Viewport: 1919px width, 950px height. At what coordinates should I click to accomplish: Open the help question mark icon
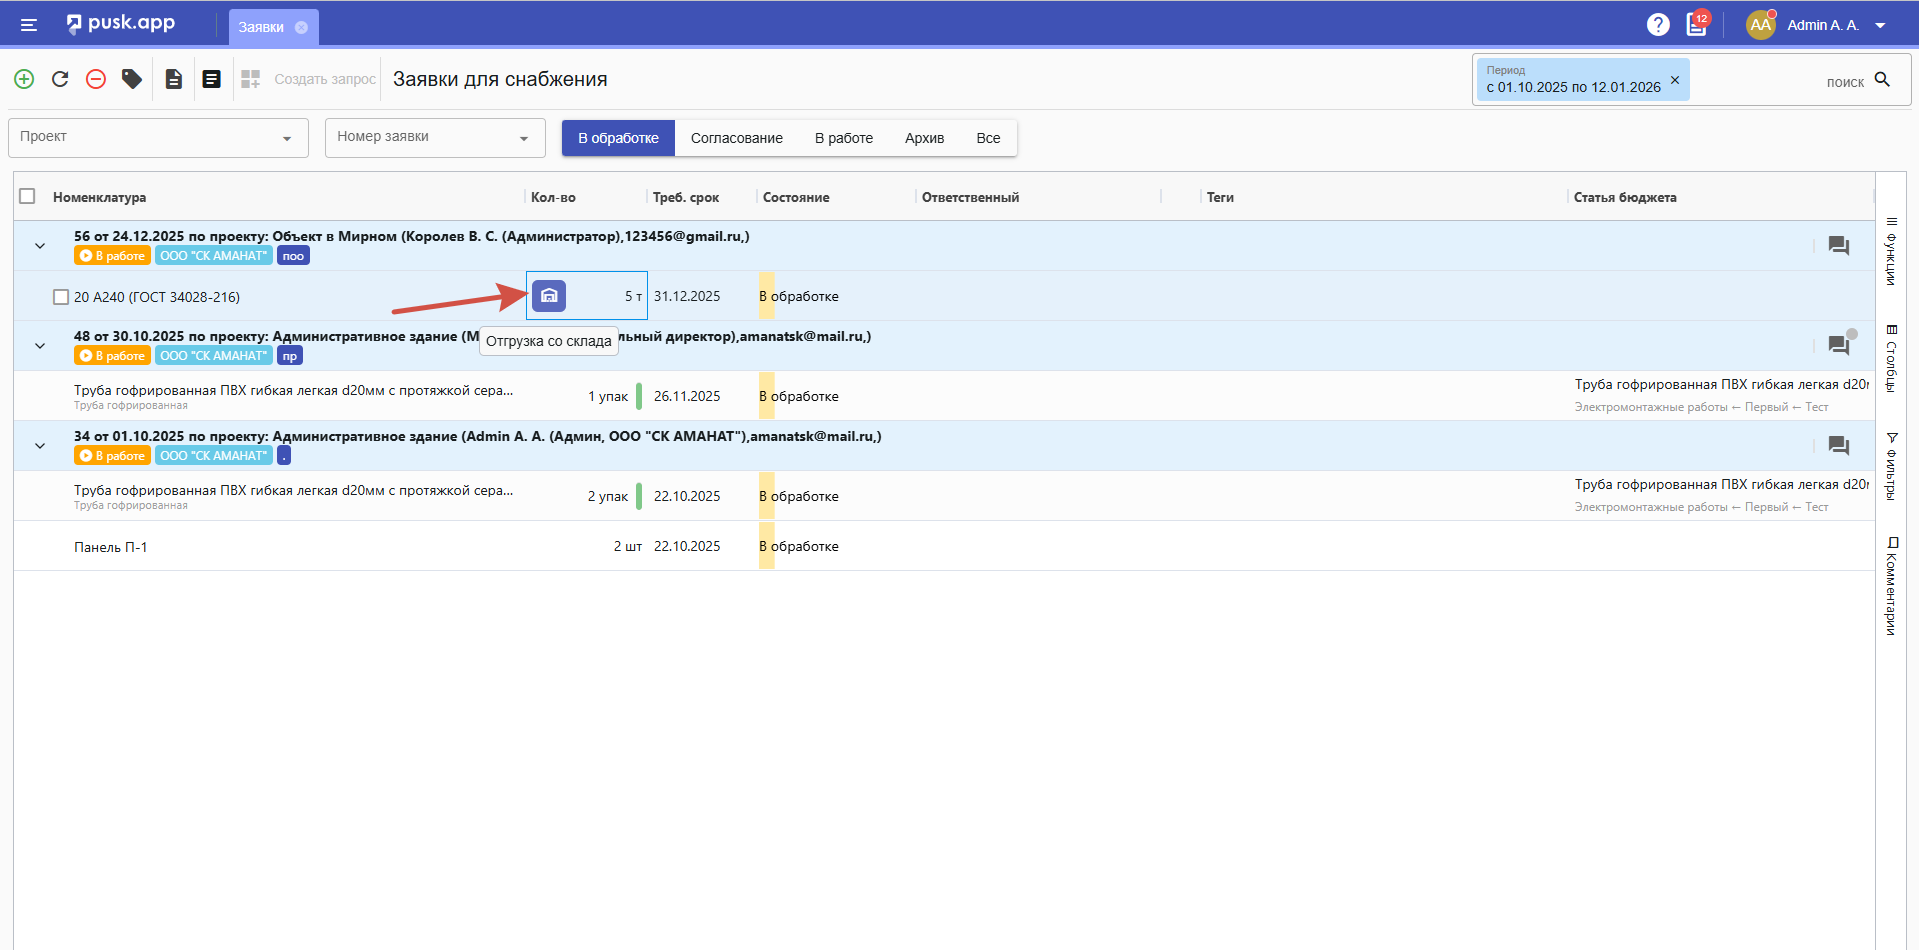pos(1658,25)
